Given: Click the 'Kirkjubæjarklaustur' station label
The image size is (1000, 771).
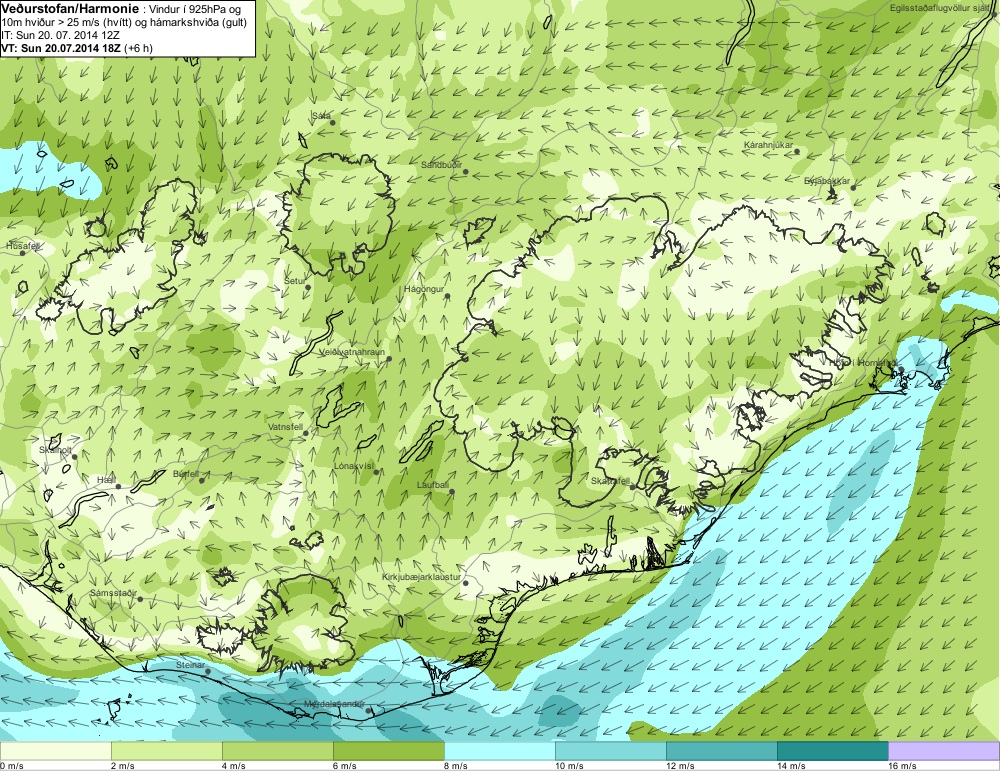Looking at the screenshot, I should click(421, 576).
